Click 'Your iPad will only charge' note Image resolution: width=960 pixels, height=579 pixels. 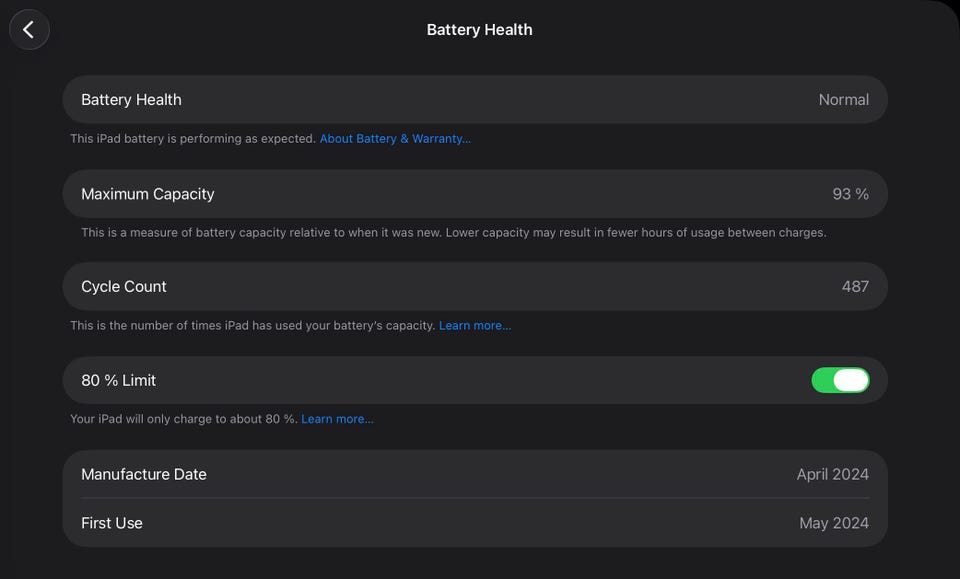pyautogui.click(x=184, y=419)
